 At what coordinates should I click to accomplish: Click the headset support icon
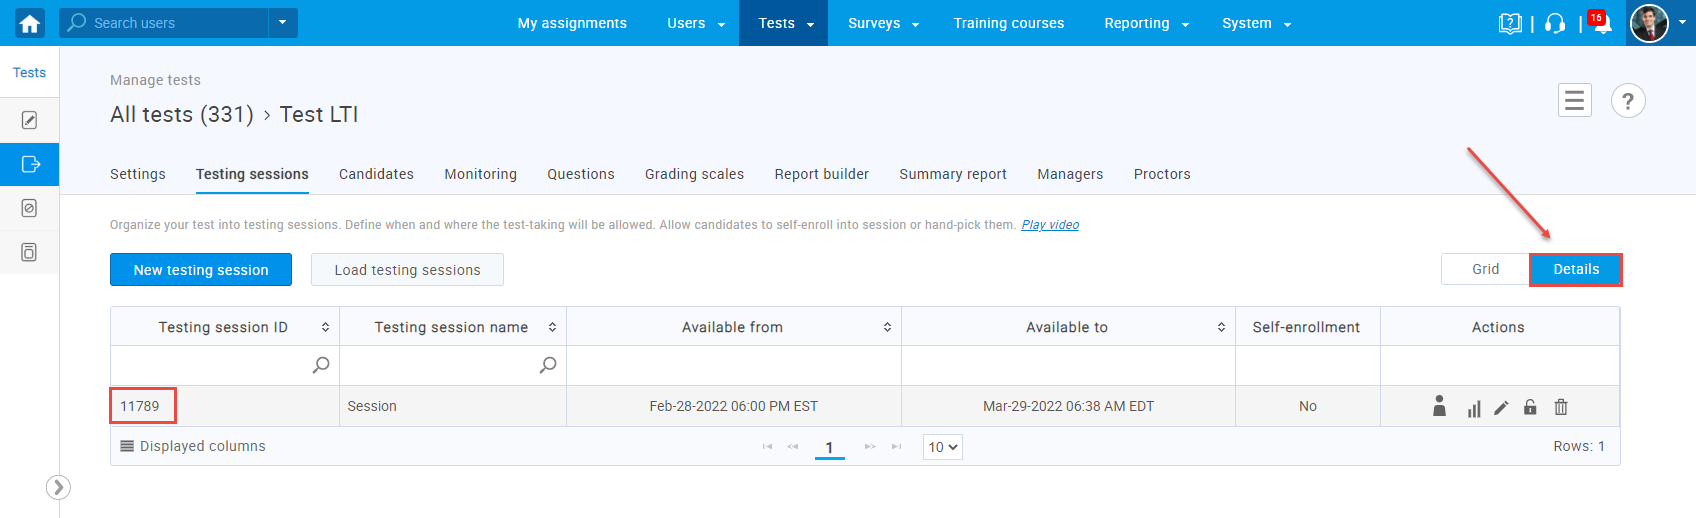(1555, 24)
